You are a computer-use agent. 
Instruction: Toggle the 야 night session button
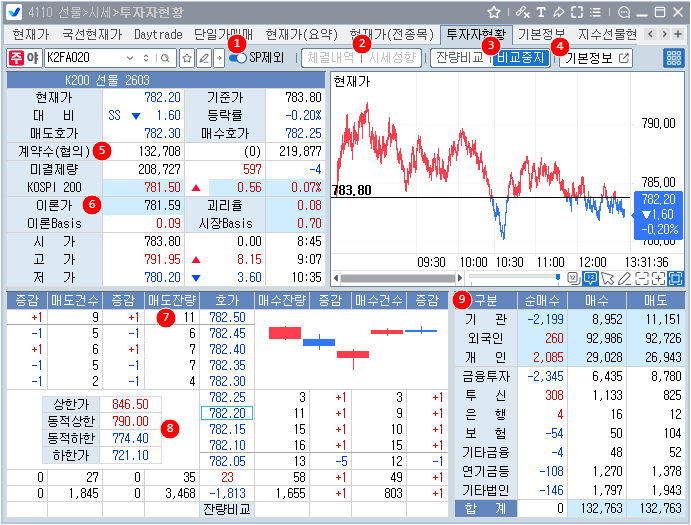click(x=33, y=58)
